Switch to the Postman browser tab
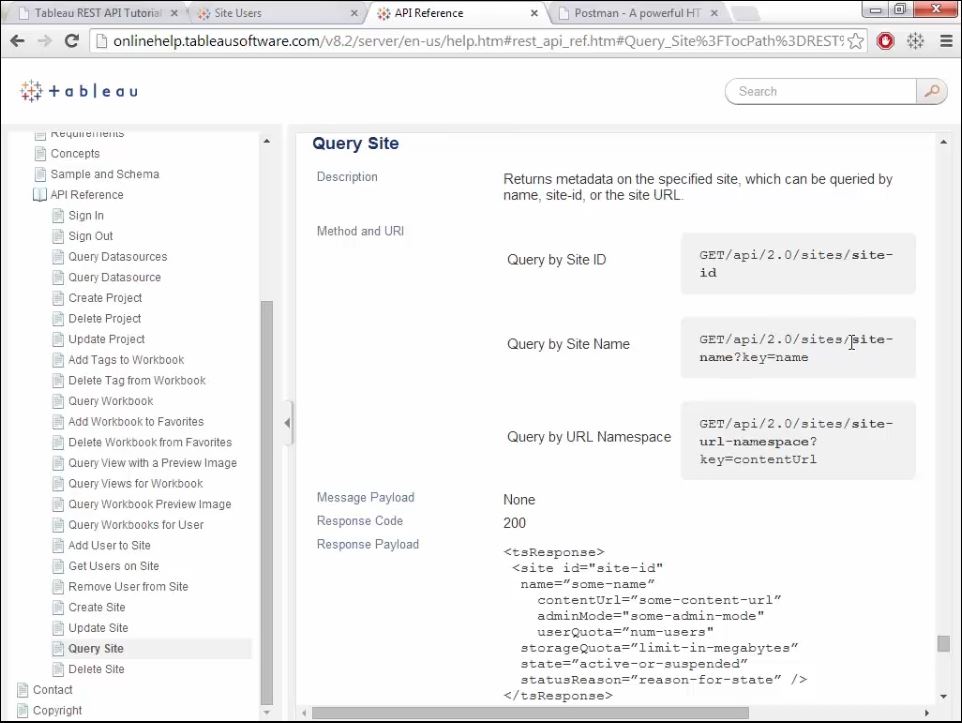This screenshot has width=962, height=723. (637, 13)
